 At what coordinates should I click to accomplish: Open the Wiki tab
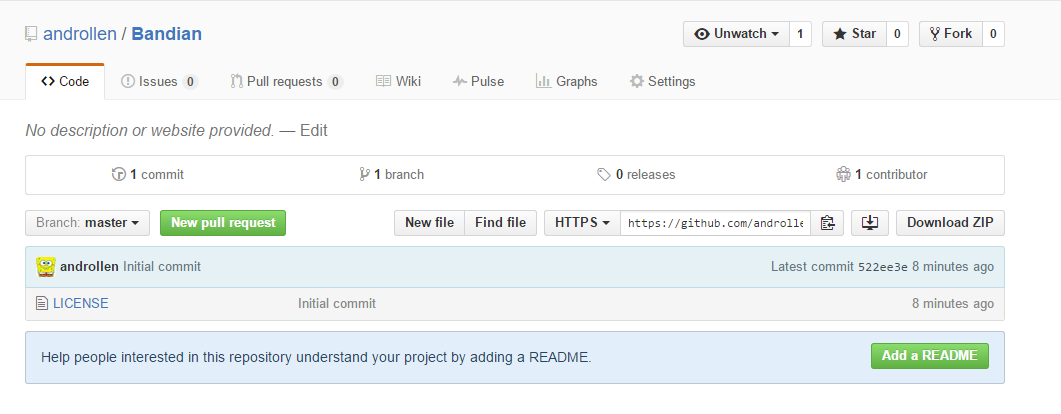click(399, 82)
